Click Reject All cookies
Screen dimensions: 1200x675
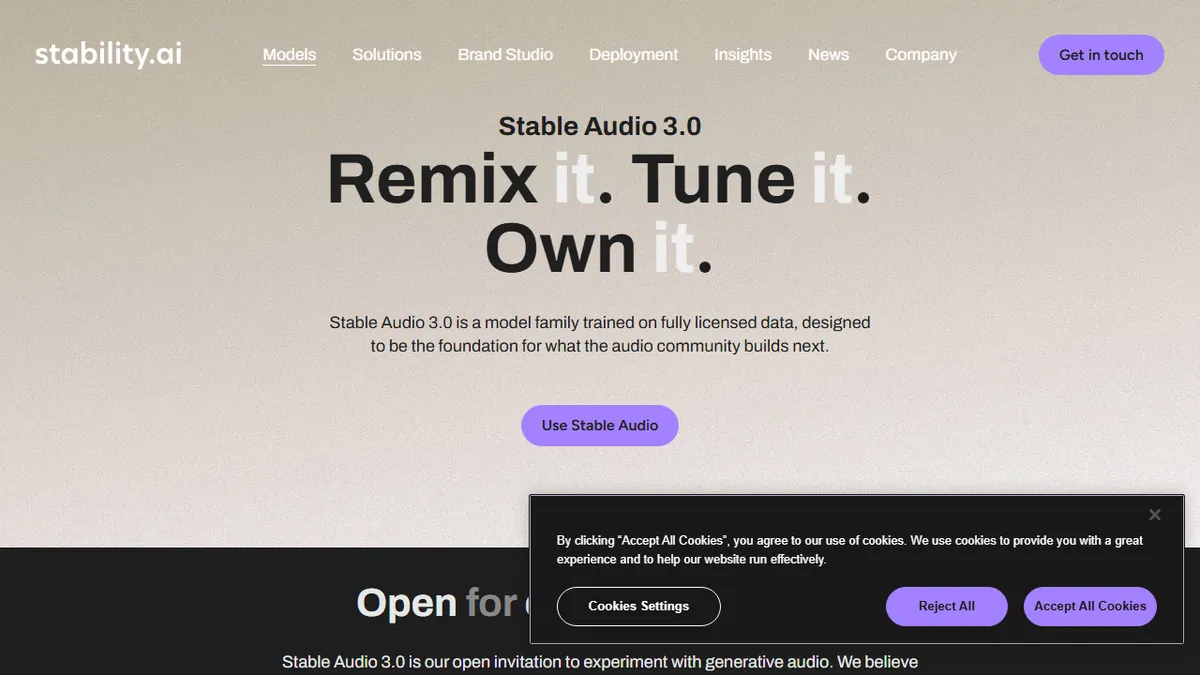(946, 606)
